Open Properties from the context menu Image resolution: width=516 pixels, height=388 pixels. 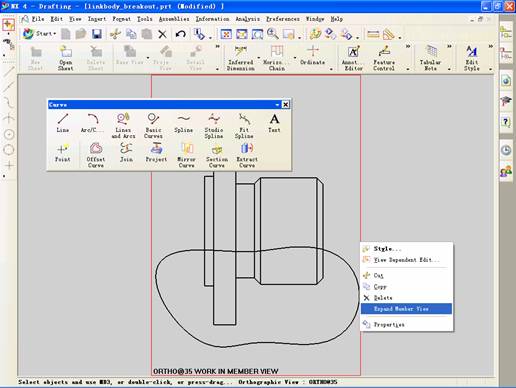(x=406, y=324)
